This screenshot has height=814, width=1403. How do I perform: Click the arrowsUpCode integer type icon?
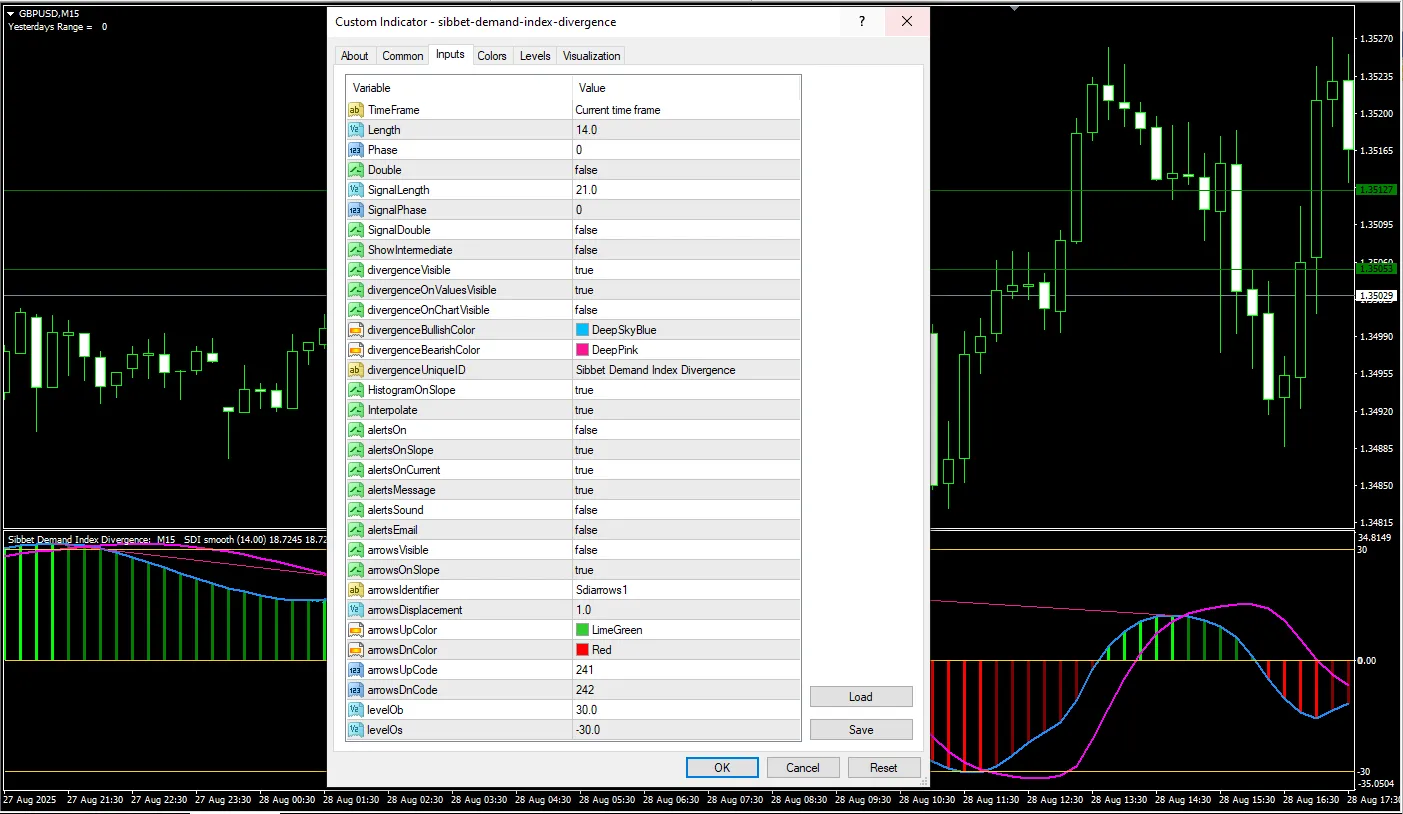click(355, 670)
